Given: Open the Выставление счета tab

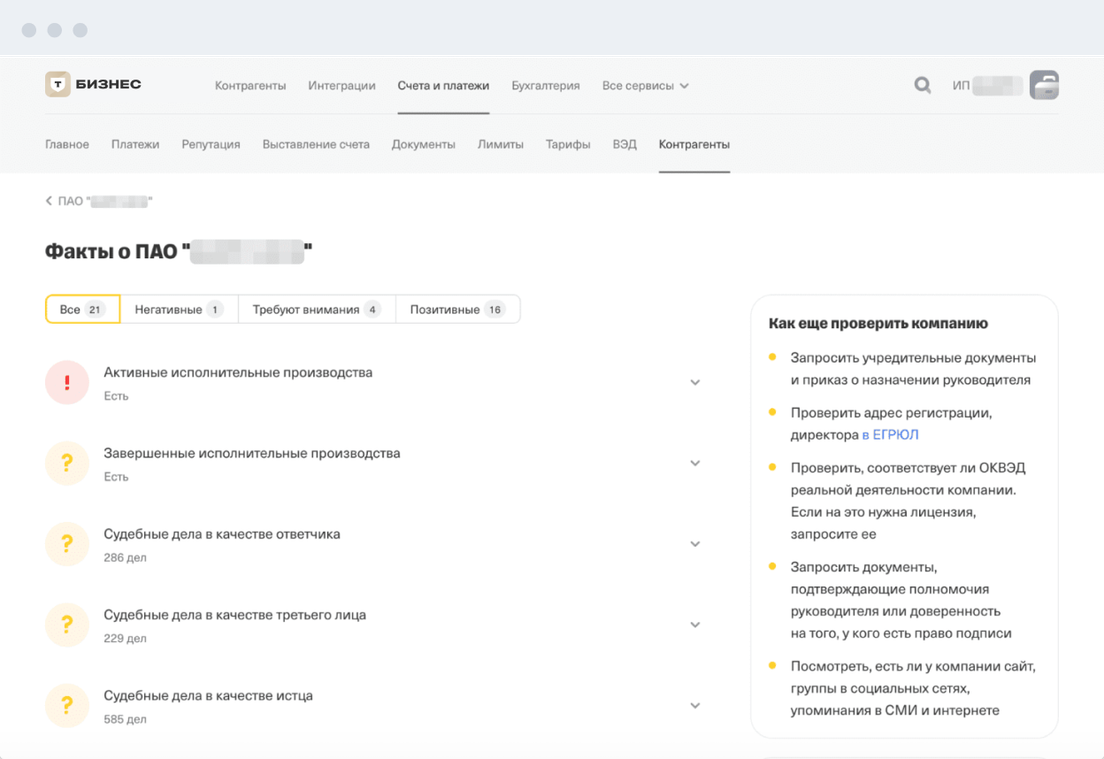Looking at the screenshot, I should tap(316, 144).
